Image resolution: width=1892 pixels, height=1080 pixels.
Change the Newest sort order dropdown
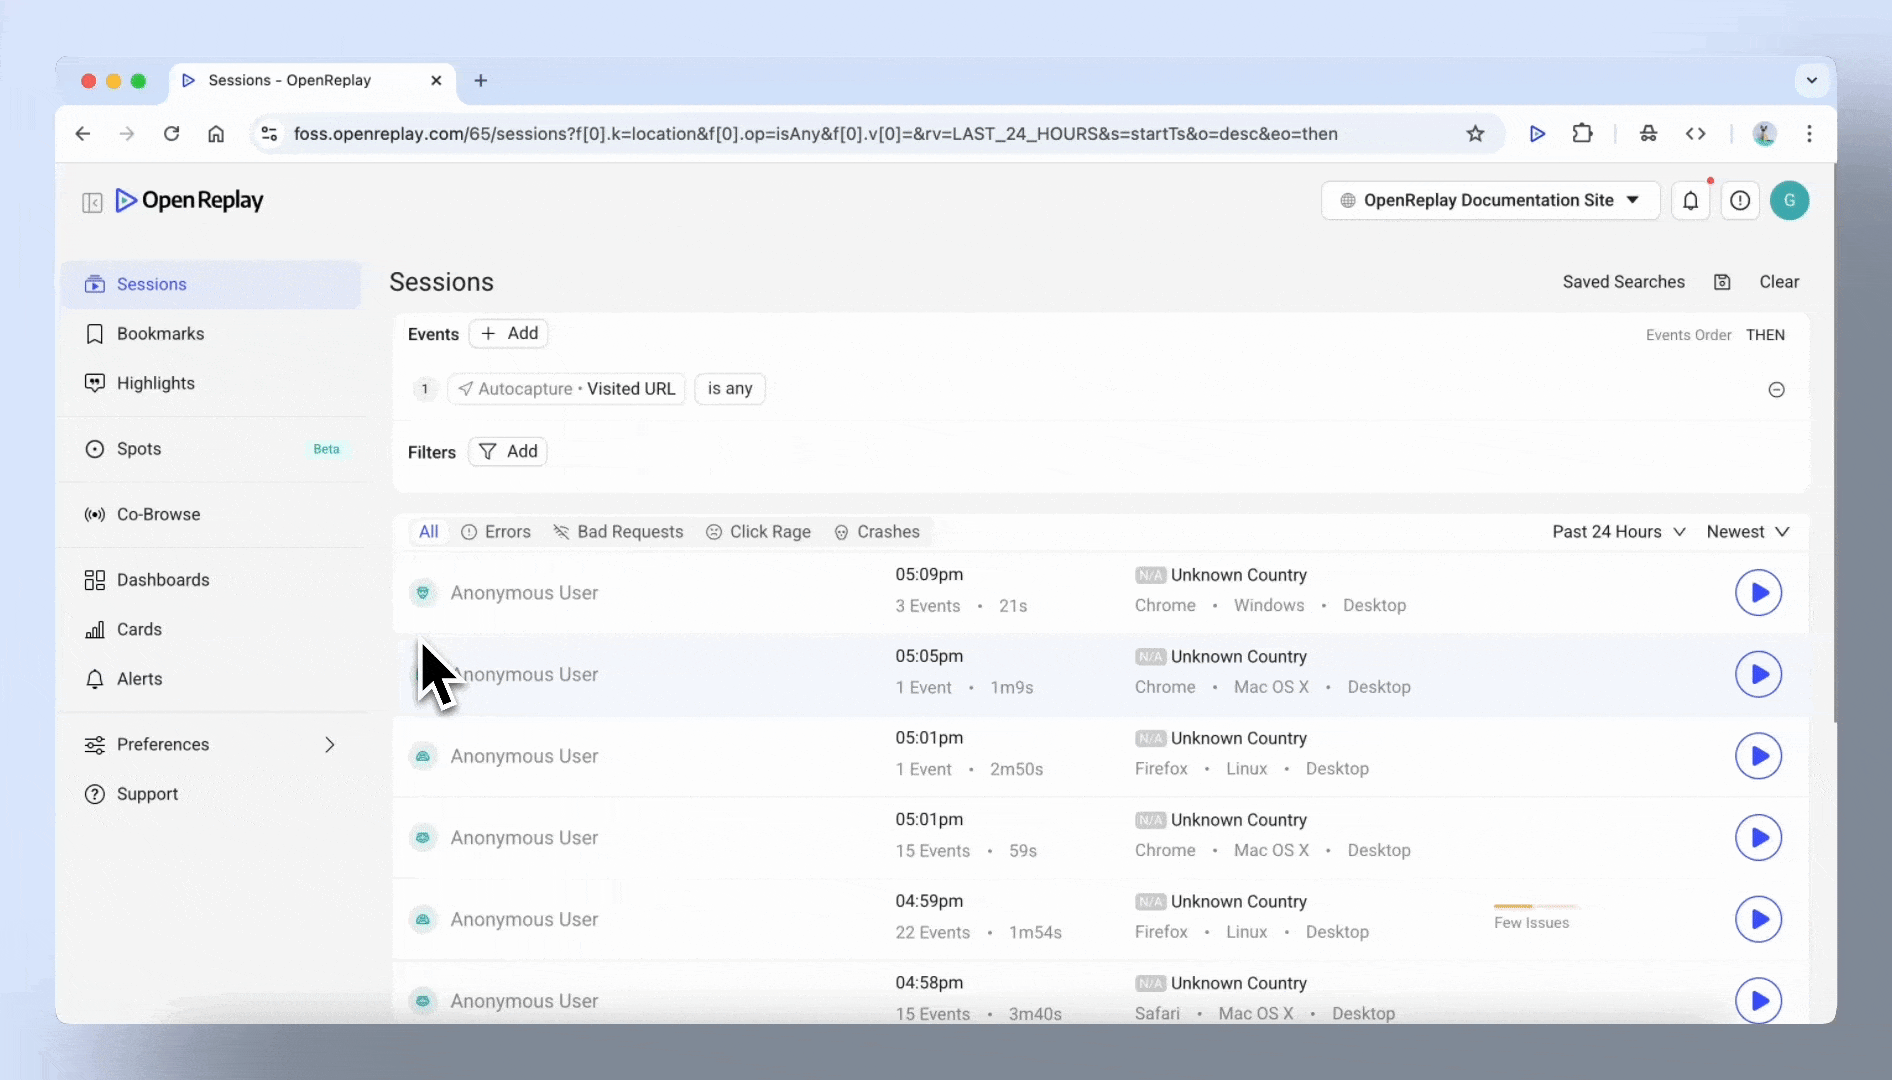pos(1747,532)
